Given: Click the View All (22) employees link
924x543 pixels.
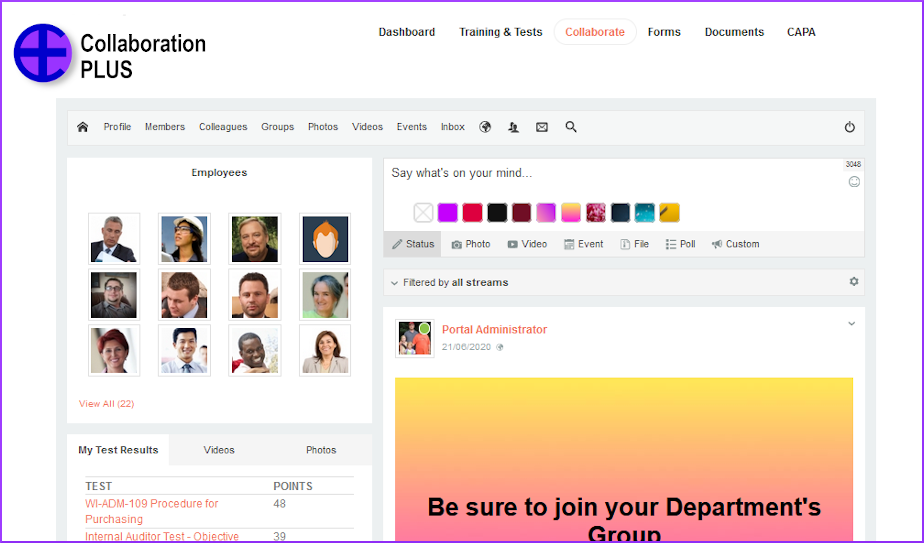Looking at the screenshot, I should [106, 404].
